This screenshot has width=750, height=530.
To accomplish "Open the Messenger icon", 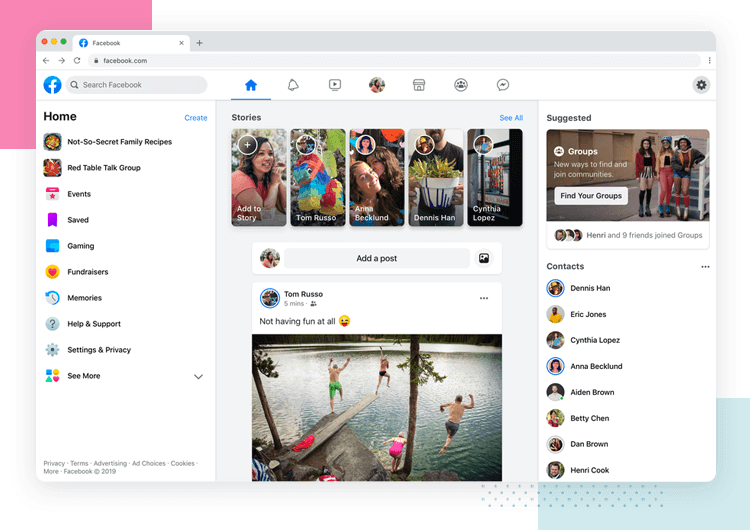I will tap(503, 85).
